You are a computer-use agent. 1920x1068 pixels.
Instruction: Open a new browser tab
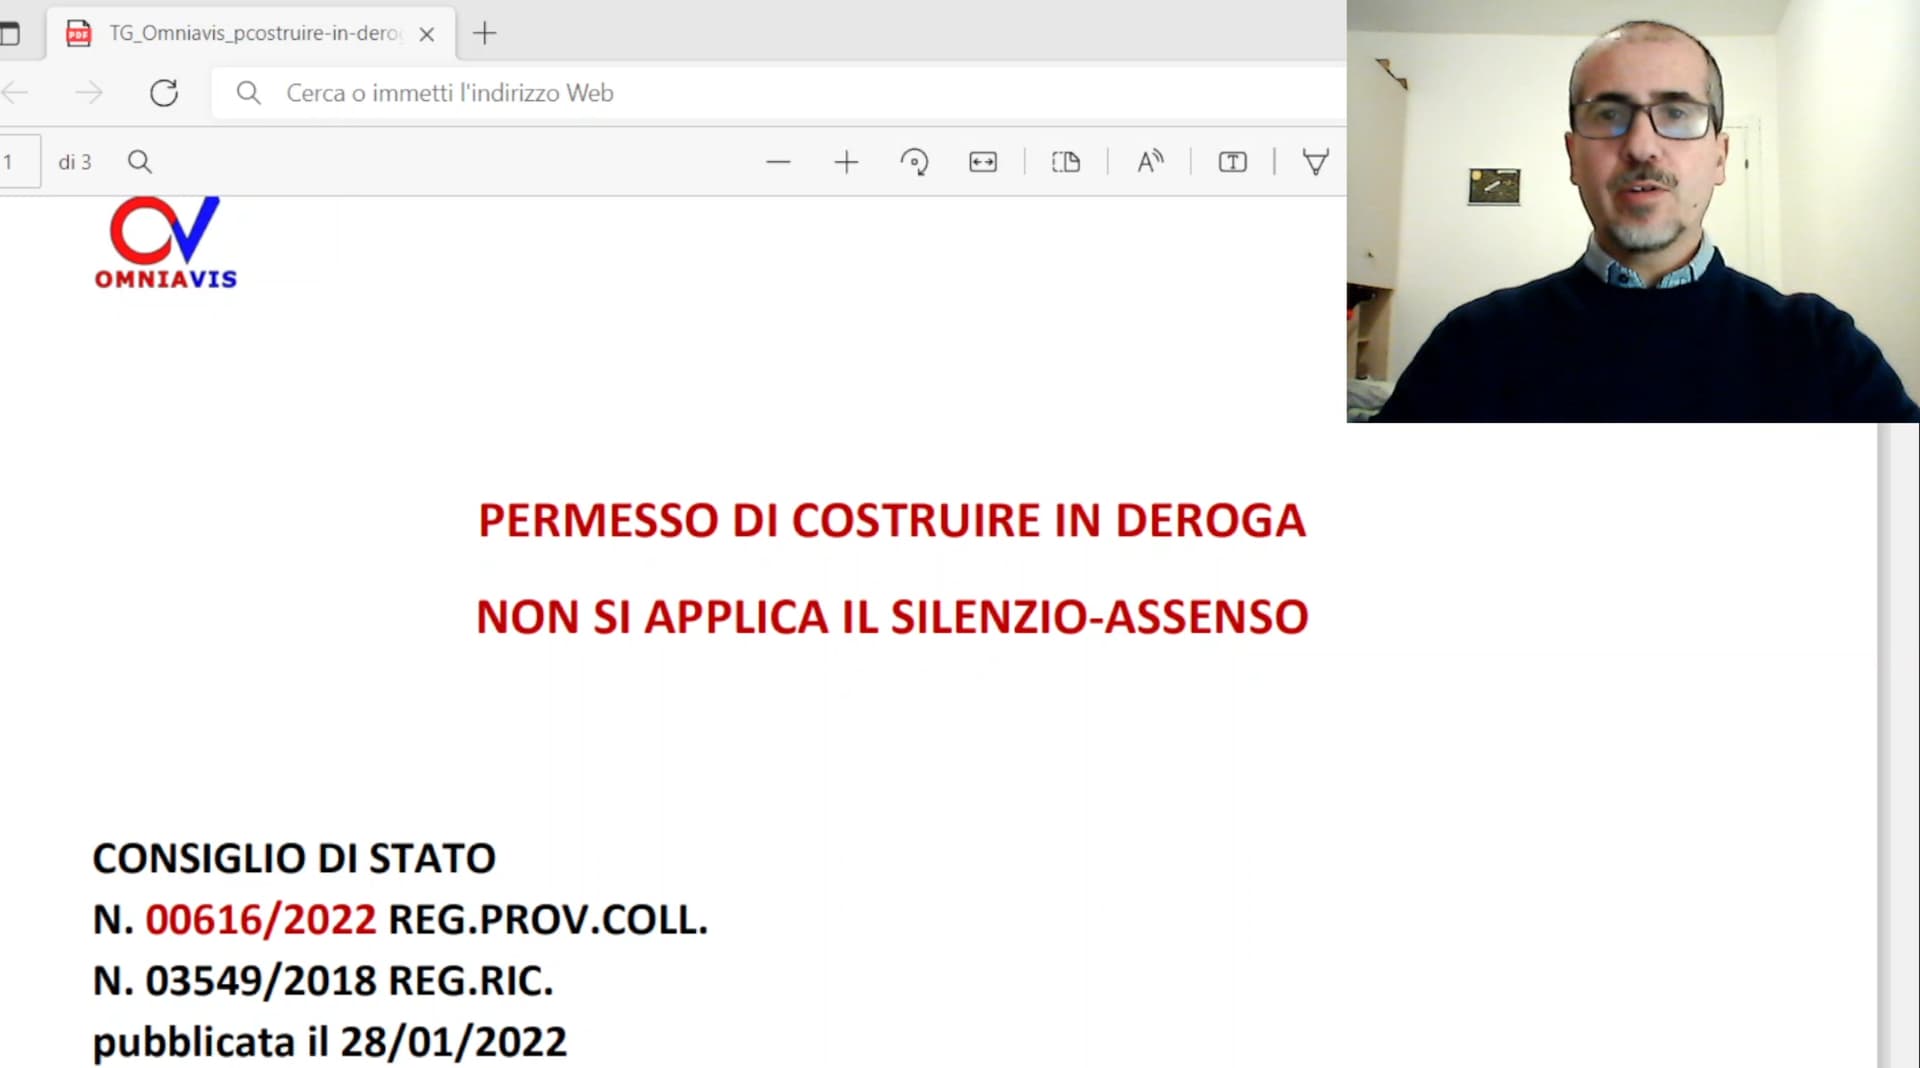pyautogui.click(x=484, y=34)
